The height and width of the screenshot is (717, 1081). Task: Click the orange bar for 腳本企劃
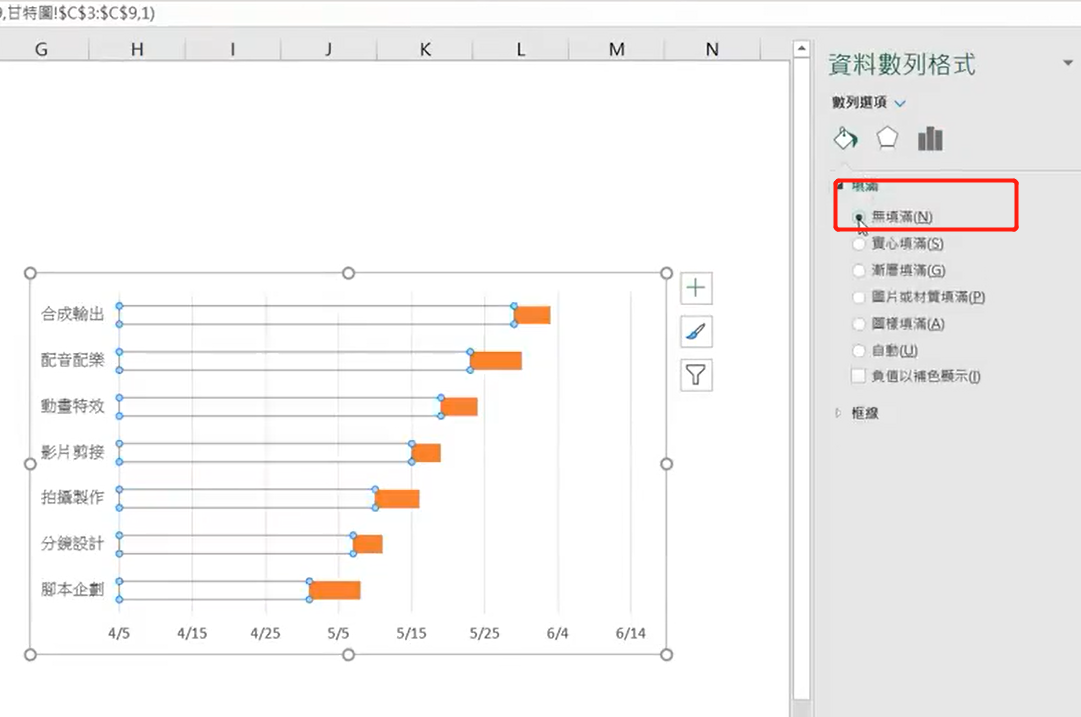pyautogui.click(x=335, y=590)
